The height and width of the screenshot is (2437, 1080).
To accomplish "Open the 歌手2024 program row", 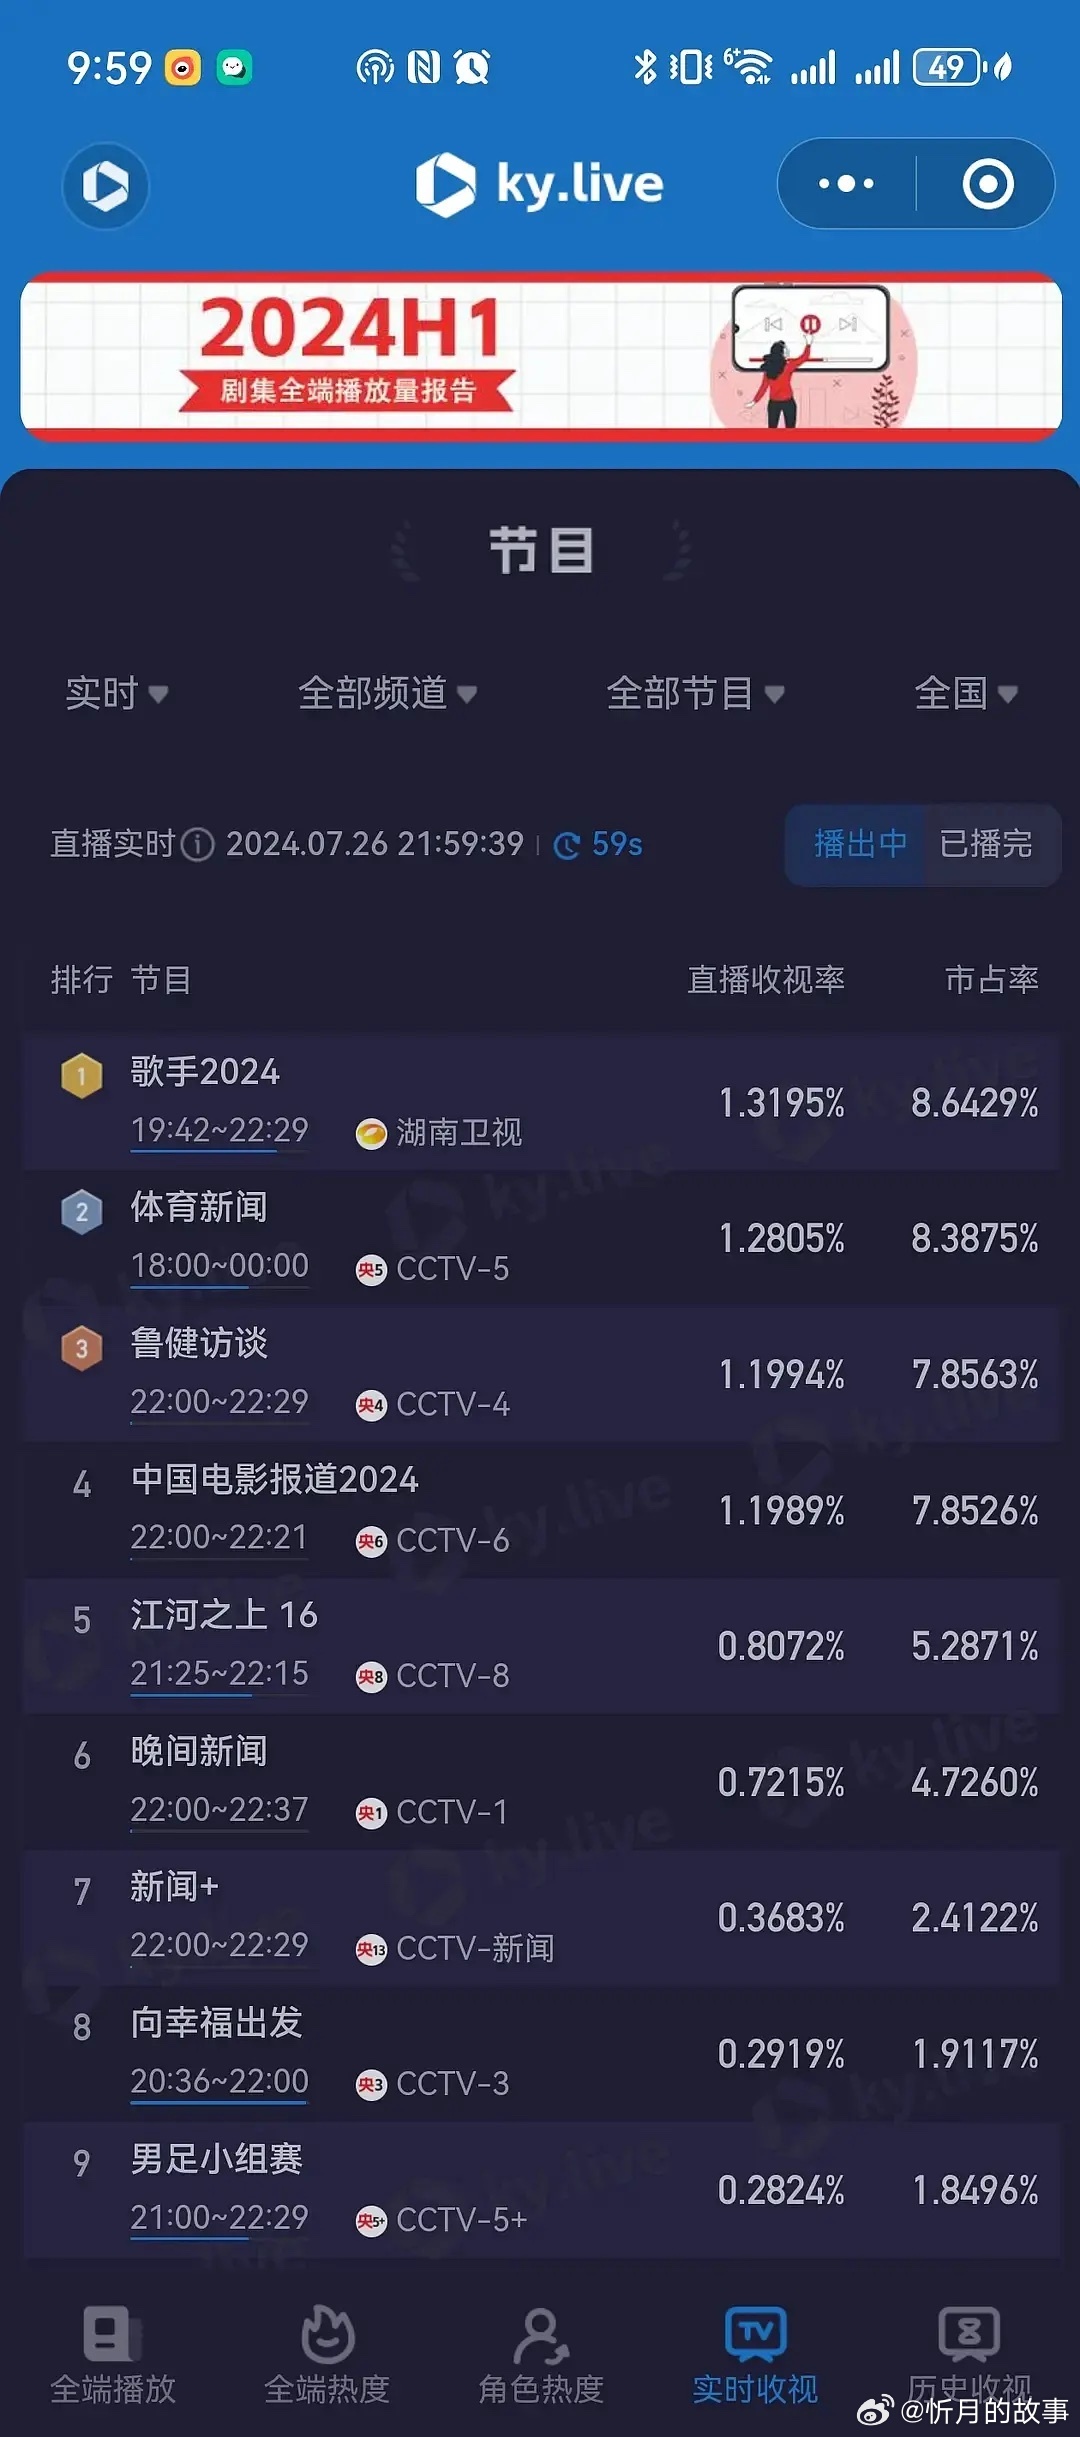I will (541, 1103).
